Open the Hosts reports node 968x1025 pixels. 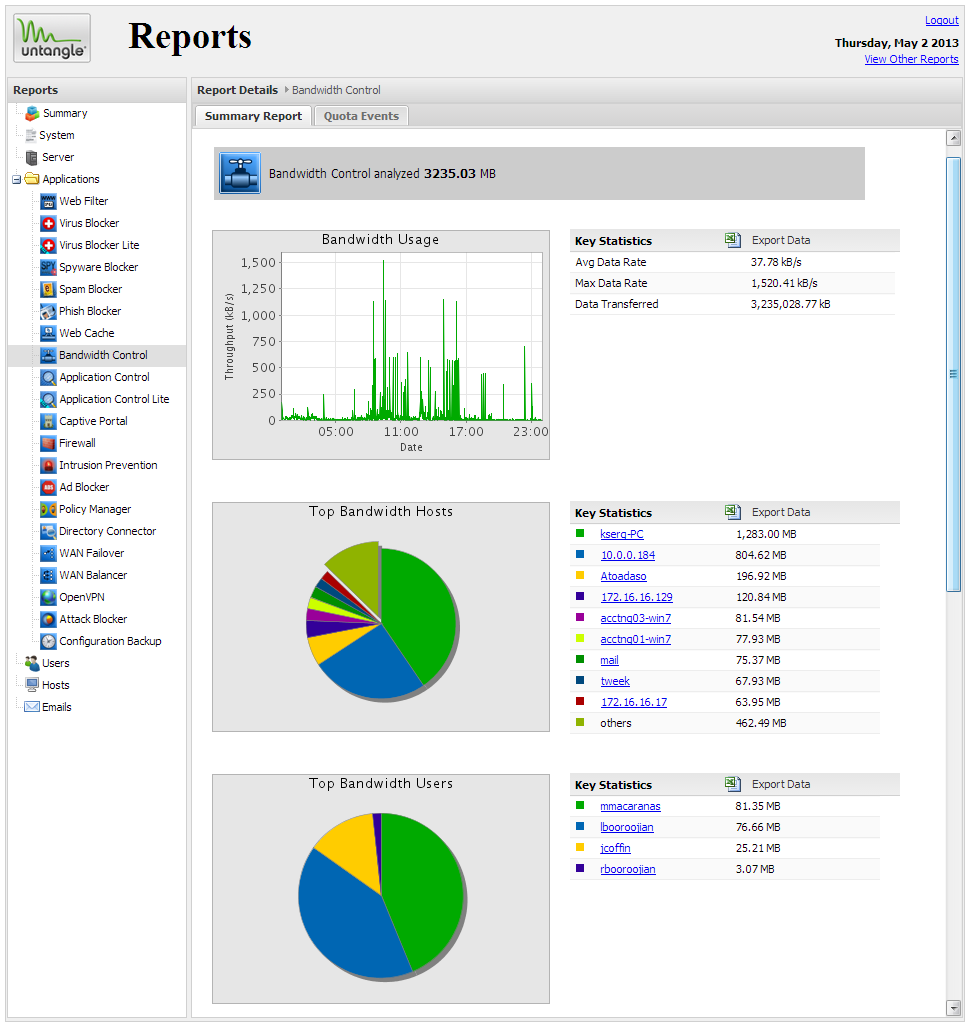pyautogui.click(x=56, y=686)
